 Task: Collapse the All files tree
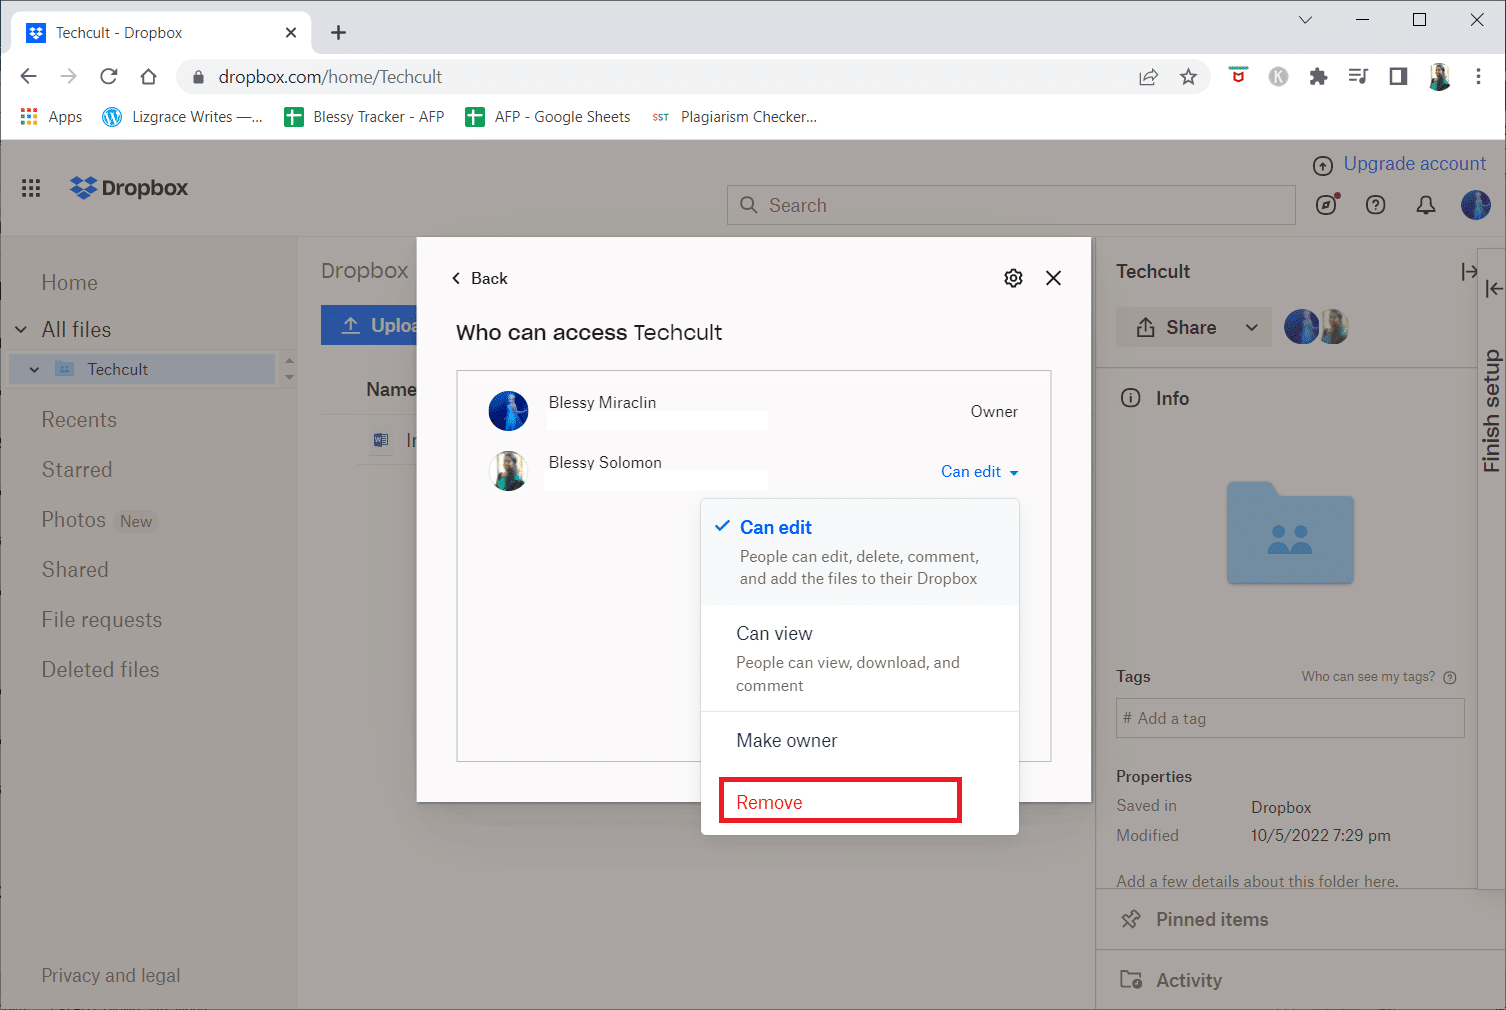pos(21,330)
